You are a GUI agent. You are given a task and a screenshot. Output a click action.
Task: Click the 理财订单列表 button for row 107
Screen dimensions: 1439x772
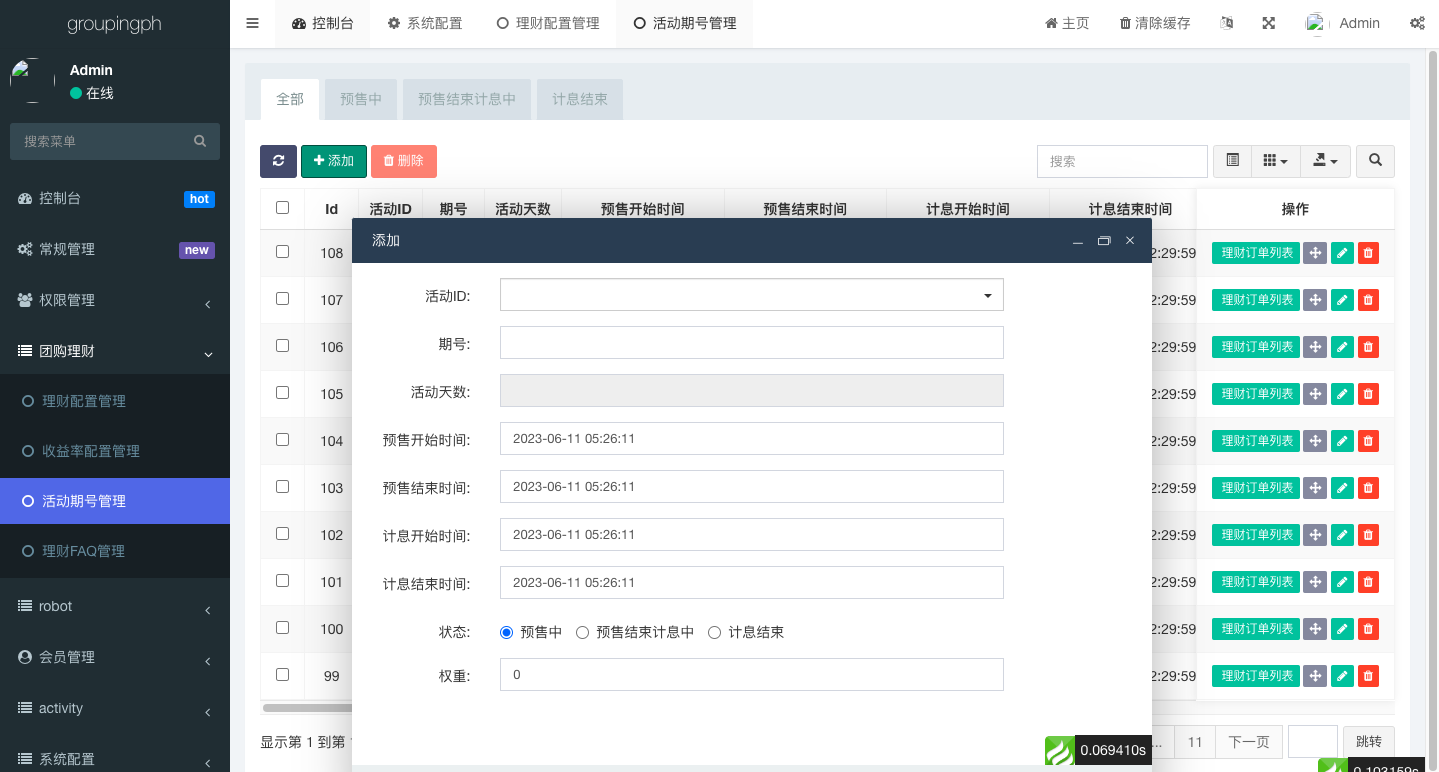[x=1255, y=300]
